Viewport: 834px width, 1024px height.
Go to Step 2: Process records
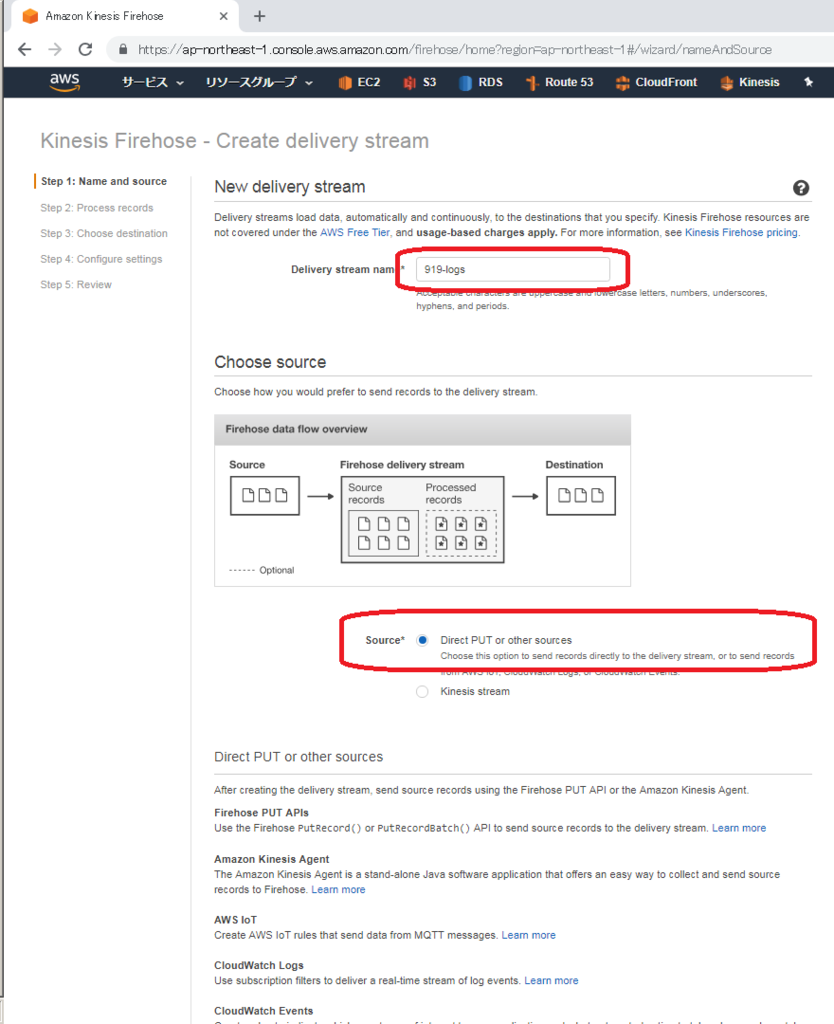97,208
